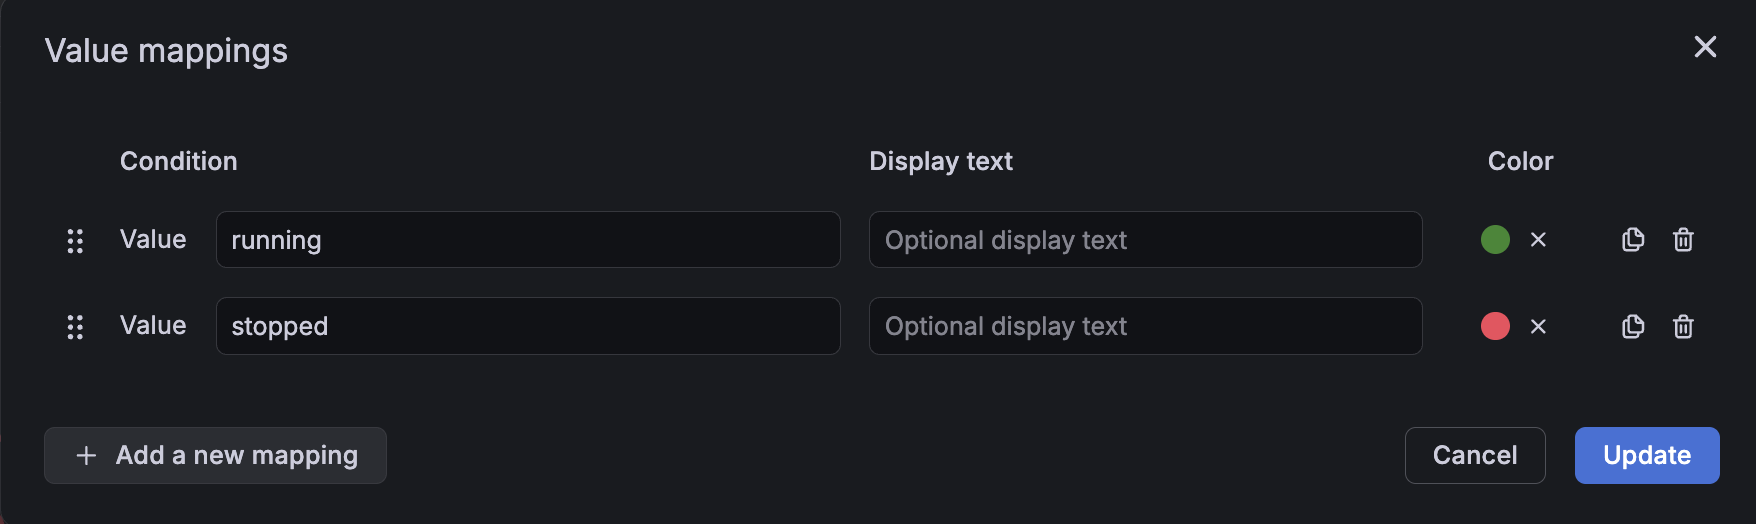Click drag handle of stopped mapping row

point(75,327)
